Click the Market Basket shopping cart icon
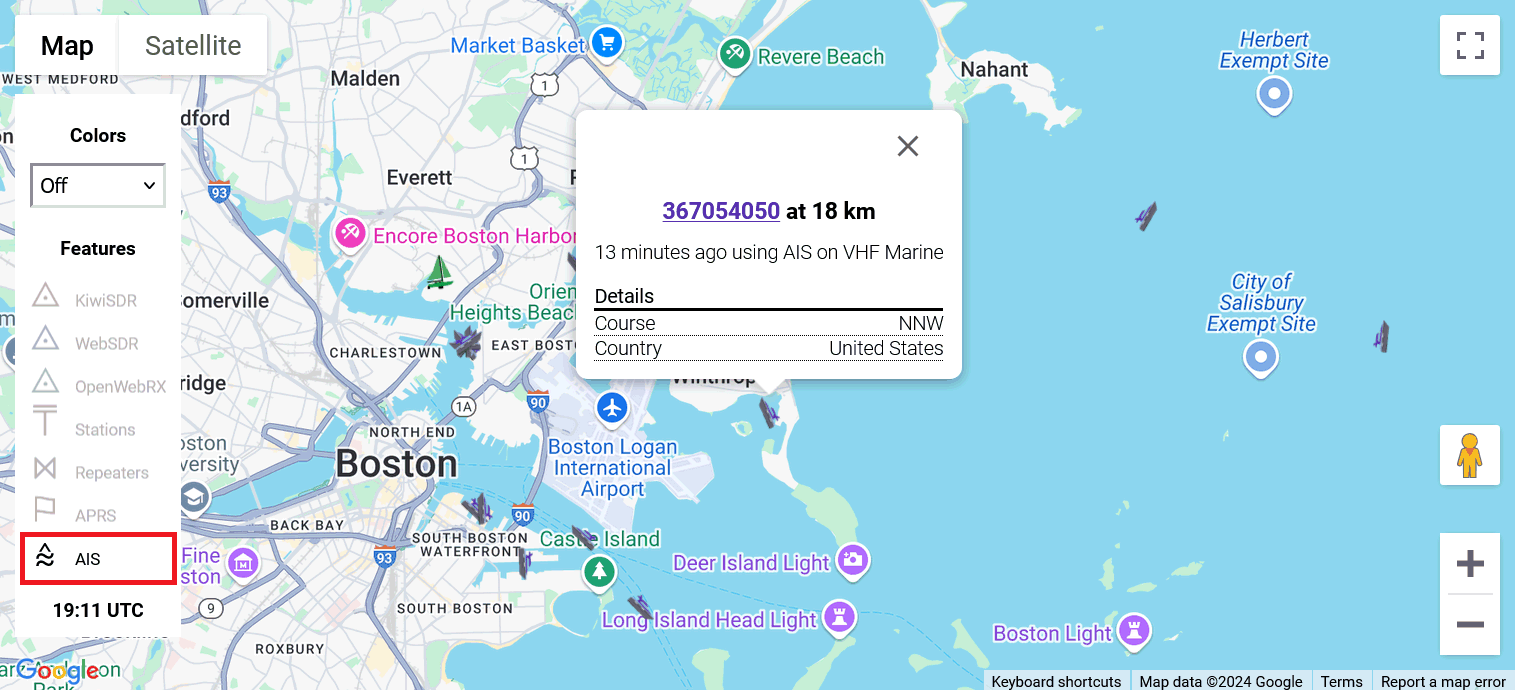The image size is (1515, 690). [x=606, y=43]
